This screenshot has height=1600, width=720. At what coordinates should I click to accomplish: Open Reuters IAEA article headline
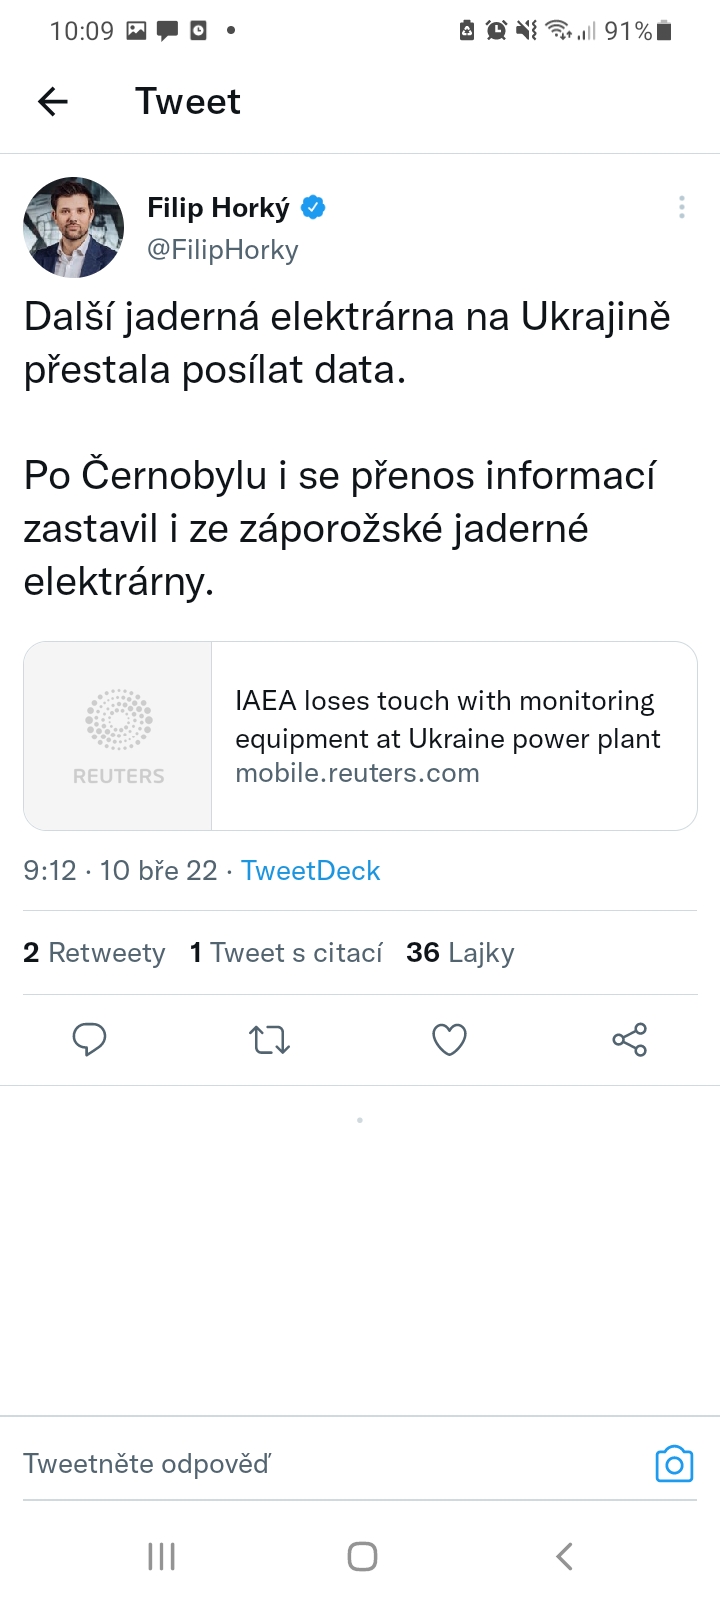point(447,720)
